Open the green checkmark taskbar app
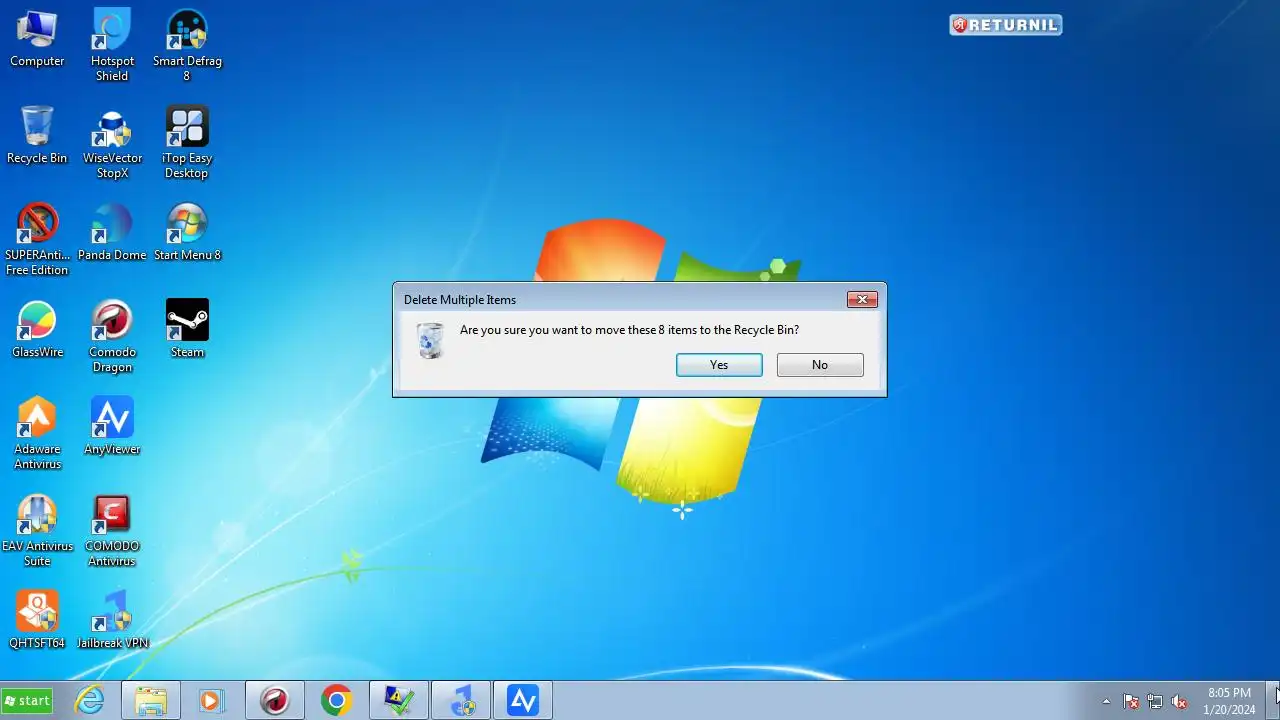This screenshot has width=1280, height=720. point(399,701)
